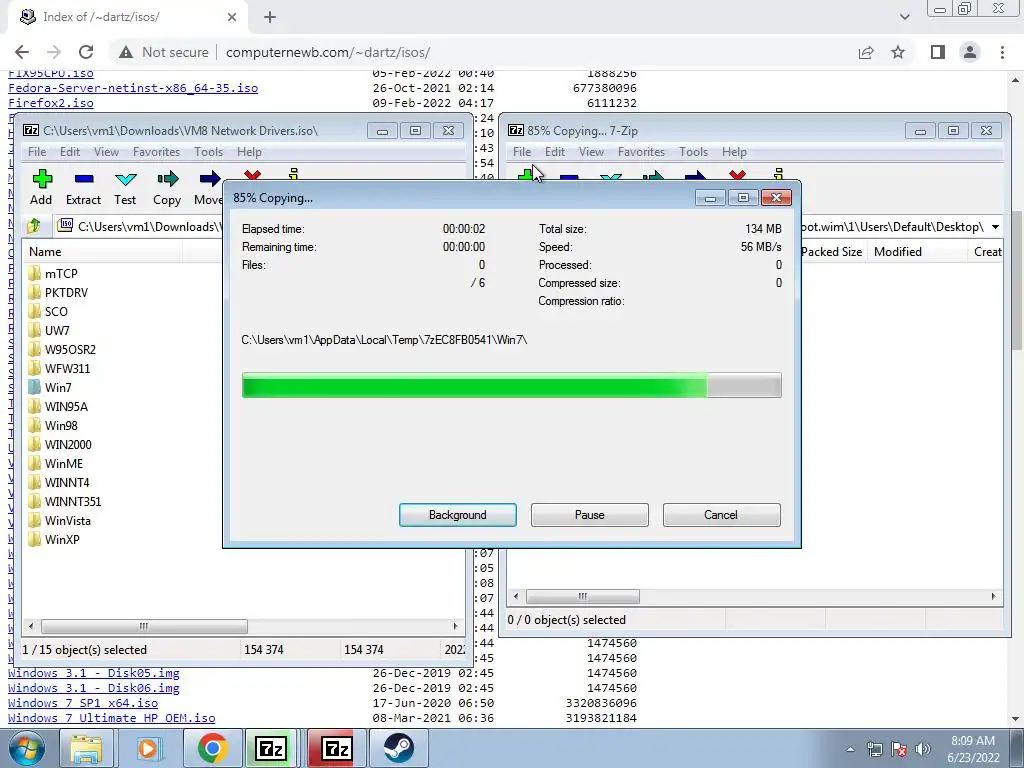The image size is (1024, 768).
Task: Expand the right 7-Zip path dropdown
Action: 995,227
